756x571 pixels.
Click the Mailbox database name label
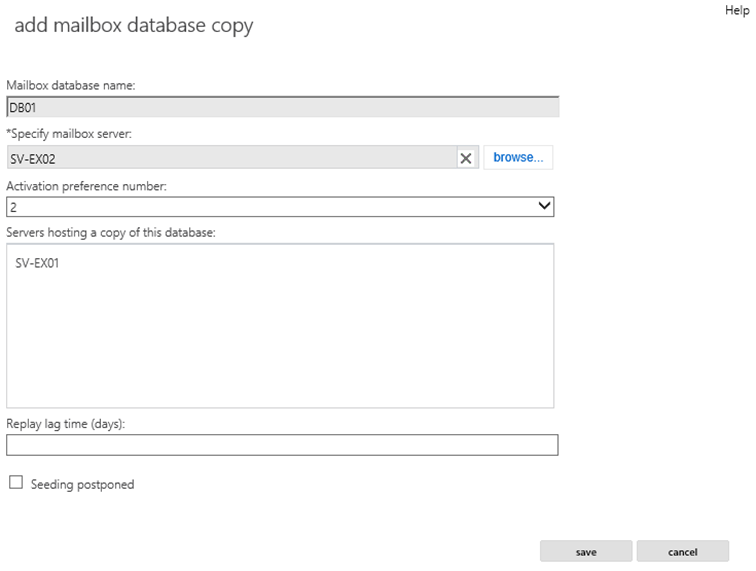[x=71, y=85]
